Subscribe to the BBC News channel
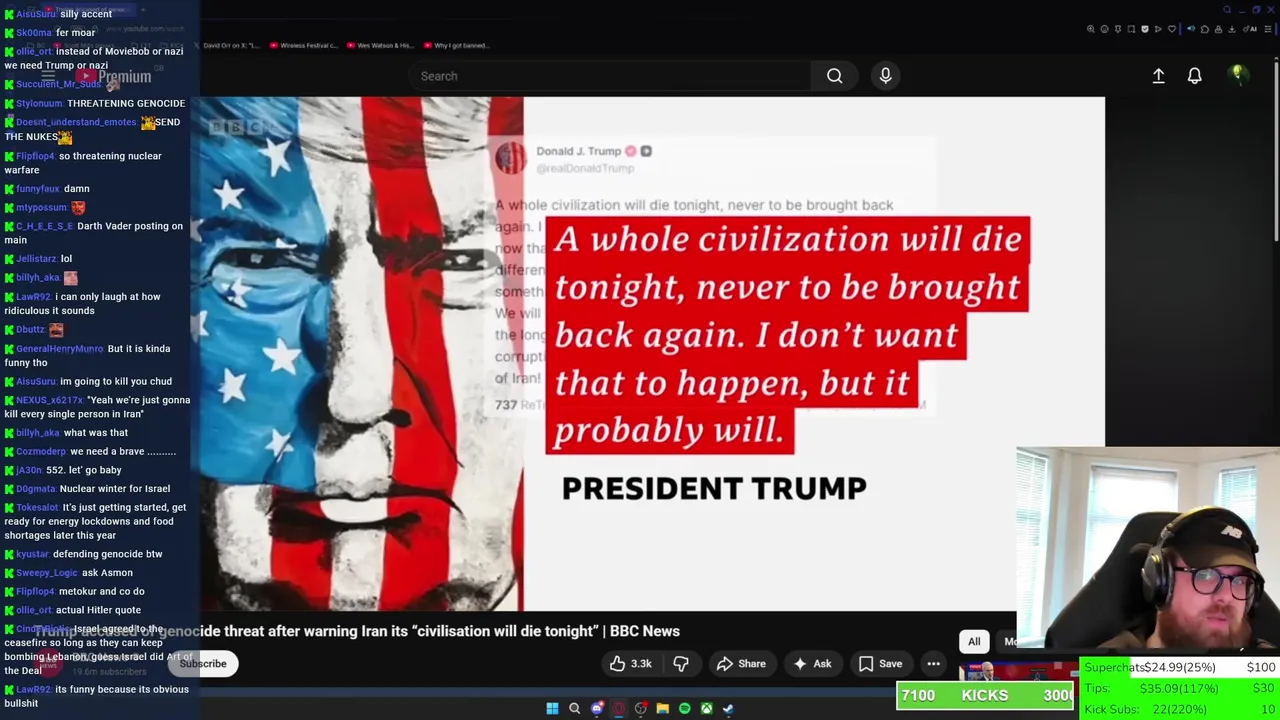 203,663
